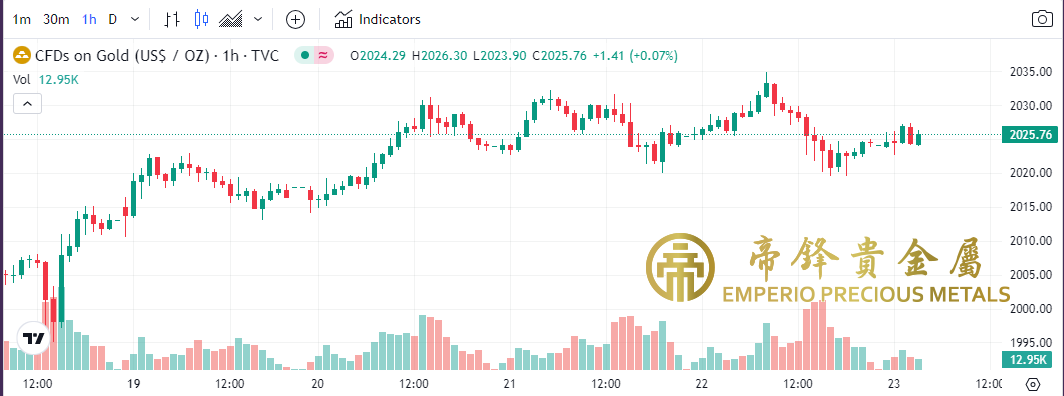Switch to the 1m timeframe
This screenshot has width=1064, height=396.
pos(22,20)
